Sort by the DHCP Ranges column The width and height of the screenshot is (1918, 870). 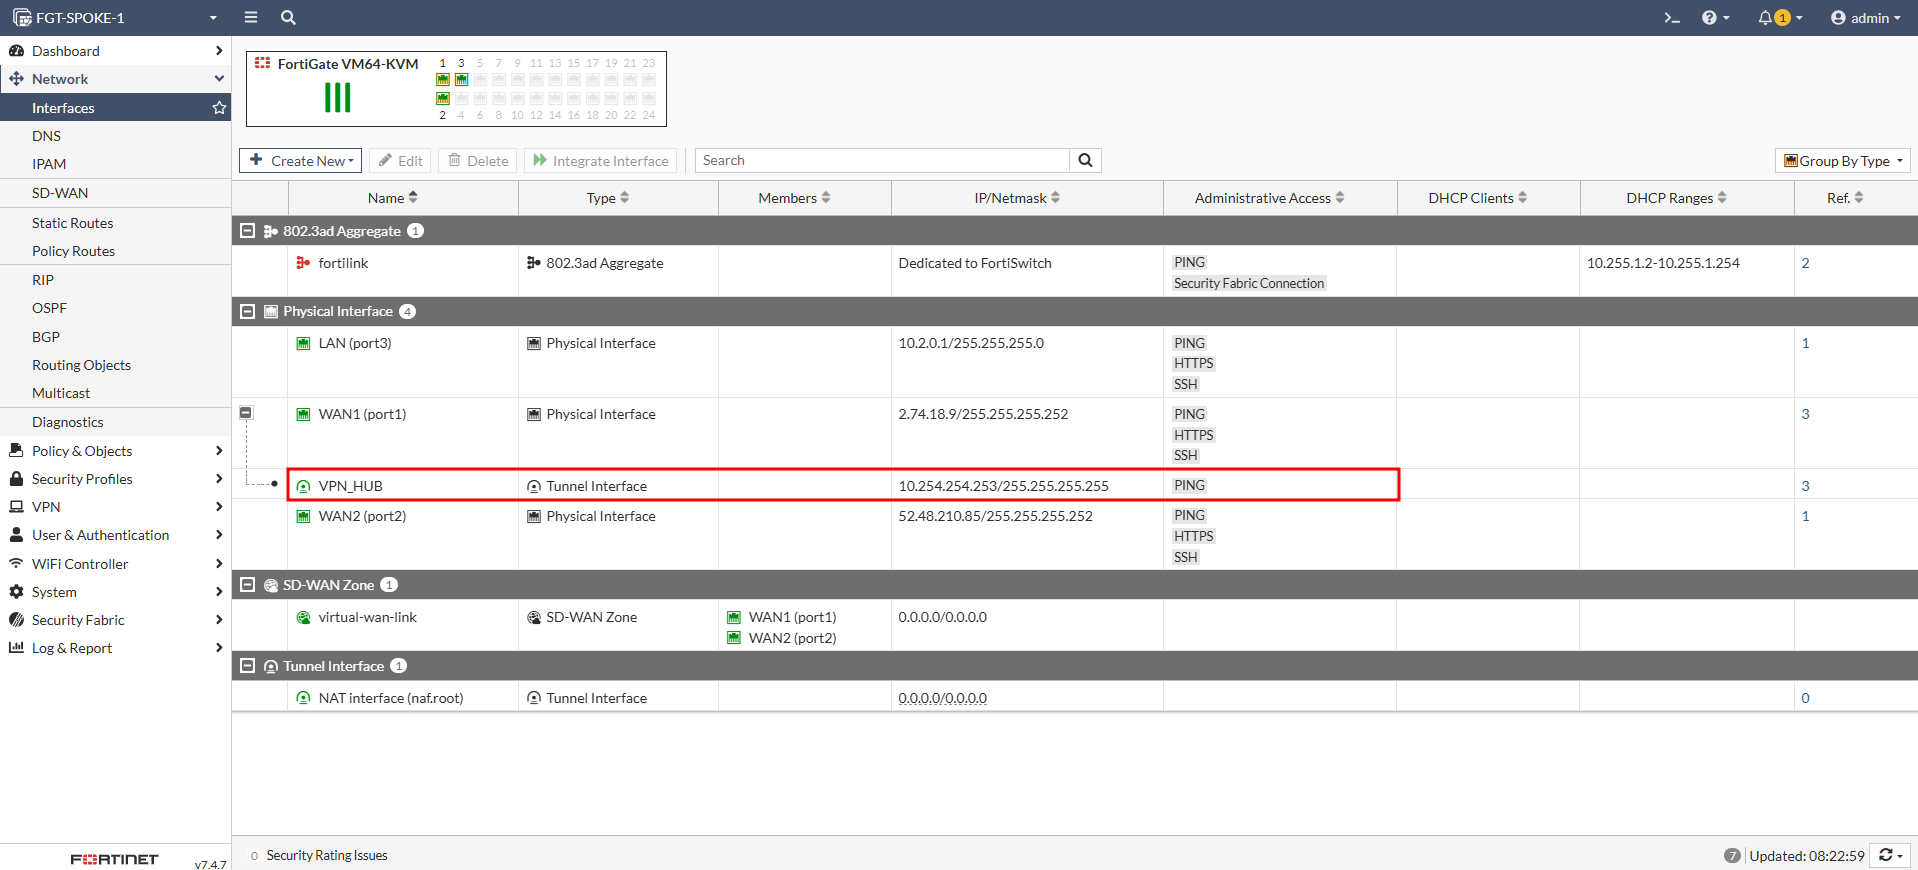[1677, 198]
